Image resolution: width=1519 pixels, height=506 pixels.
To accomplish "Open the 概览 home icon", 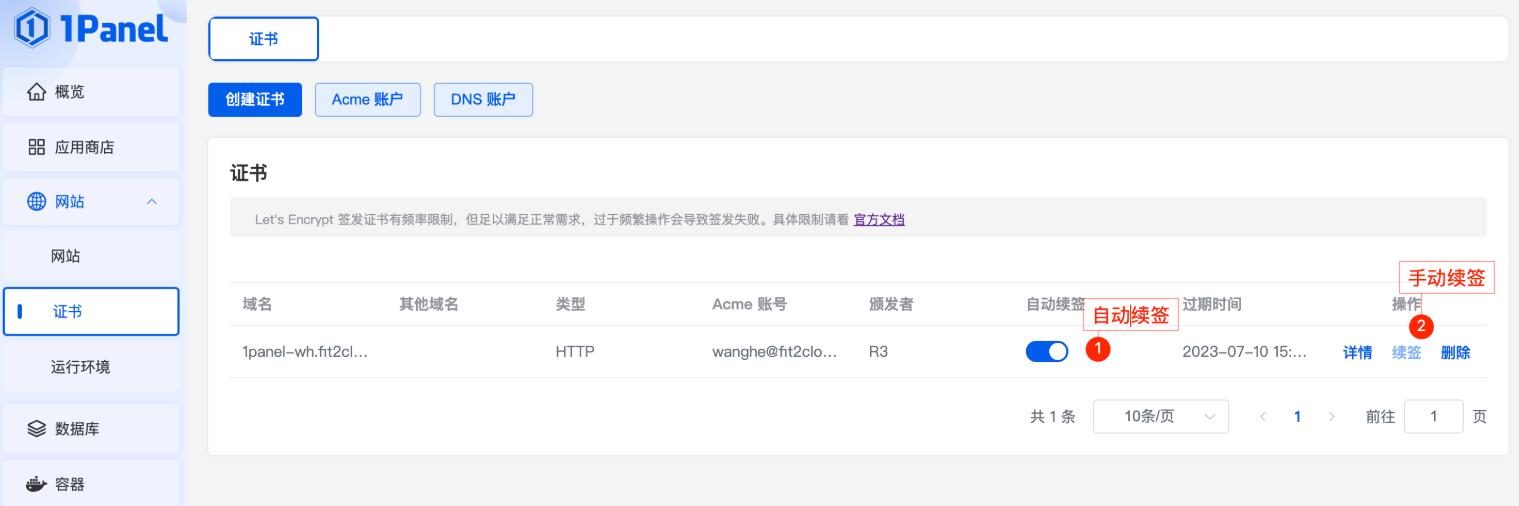I will (36, 92).
